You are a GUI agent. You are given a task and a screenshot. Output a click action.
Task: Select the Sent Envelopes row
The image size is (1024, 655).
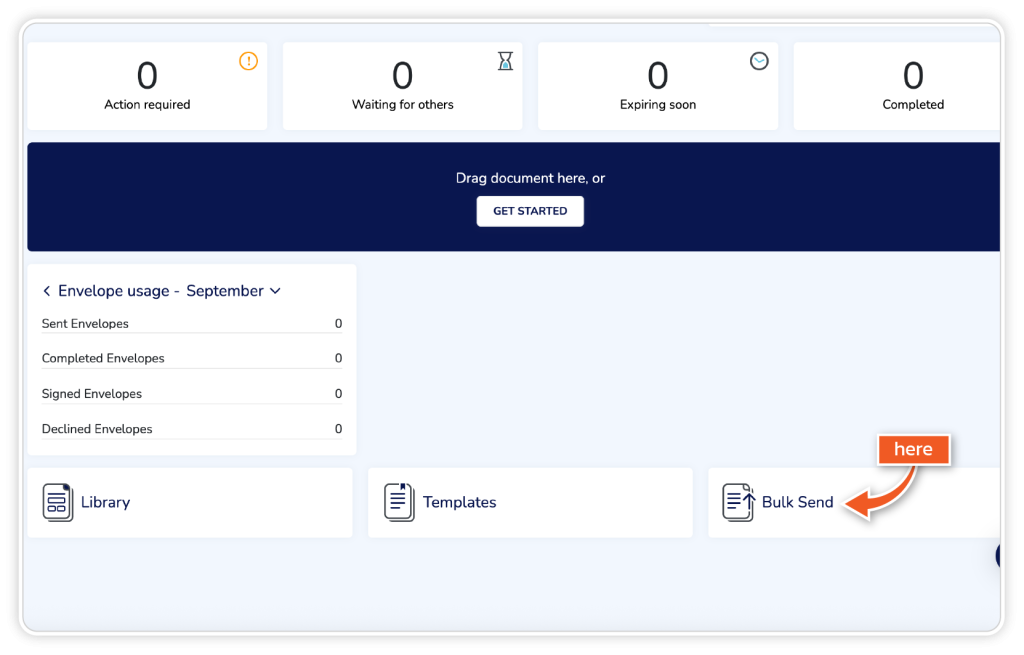pyautogui.click(x=191, y=324)
